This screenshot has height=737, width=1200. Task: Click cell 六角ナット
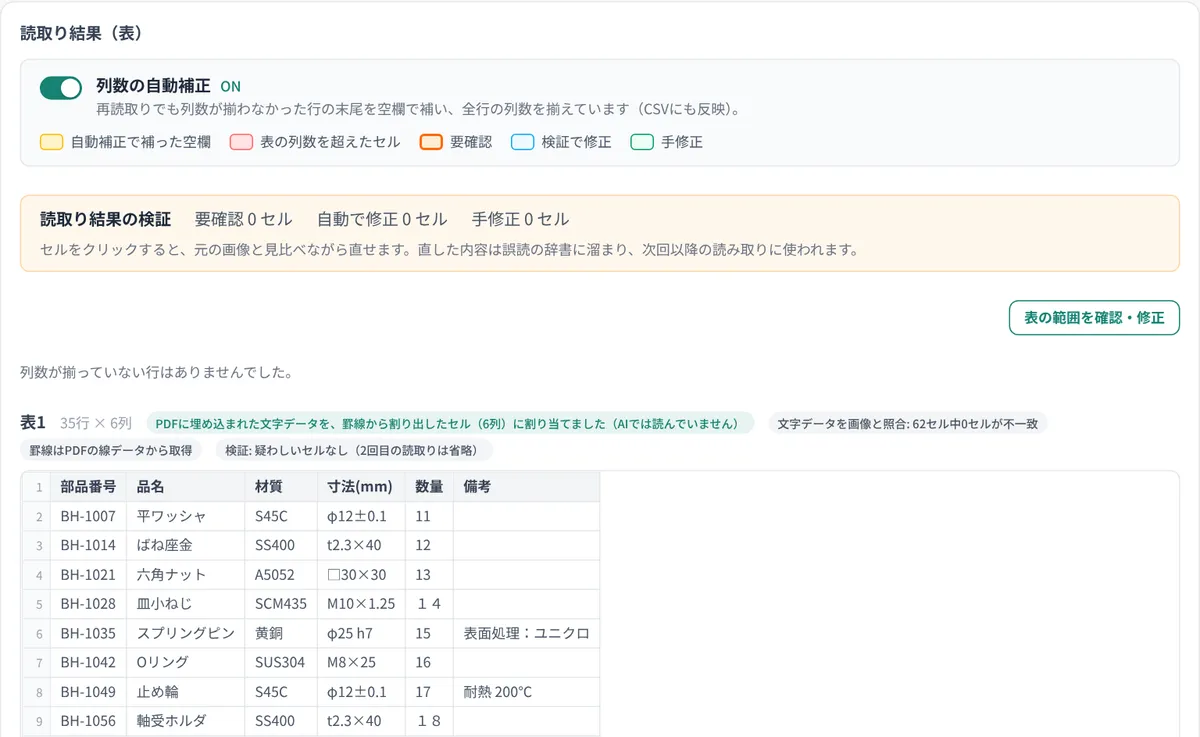pos(185,575)
